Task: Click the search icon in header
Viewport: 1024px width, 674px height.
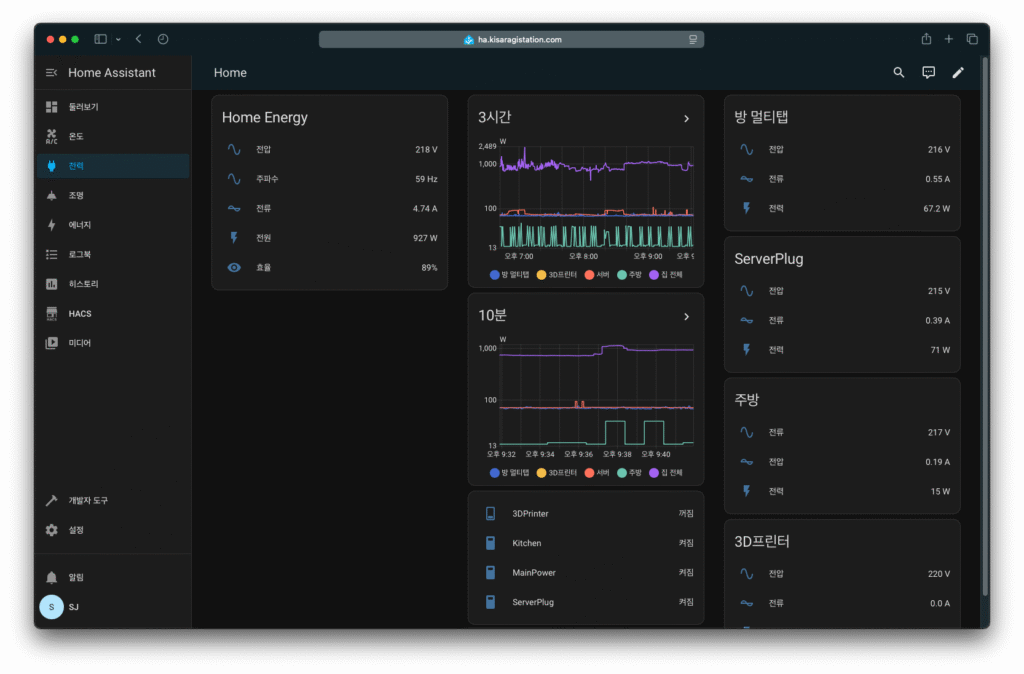Action: 898,73
